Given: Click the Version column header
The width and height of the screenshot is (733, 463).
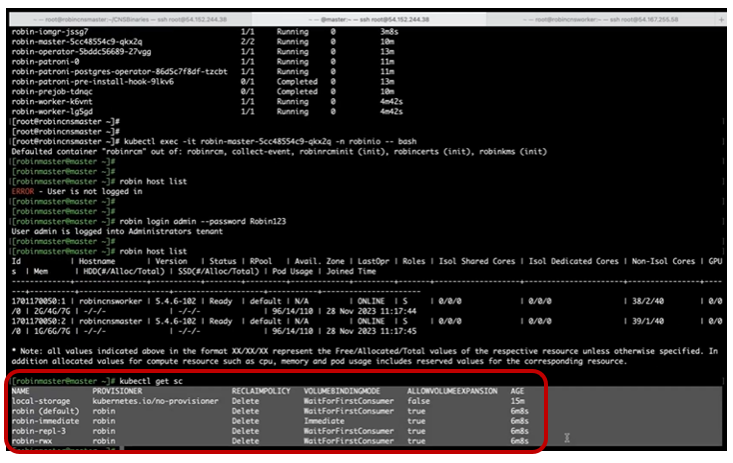Looking at the screenshot, I should [x=171, y=261].
